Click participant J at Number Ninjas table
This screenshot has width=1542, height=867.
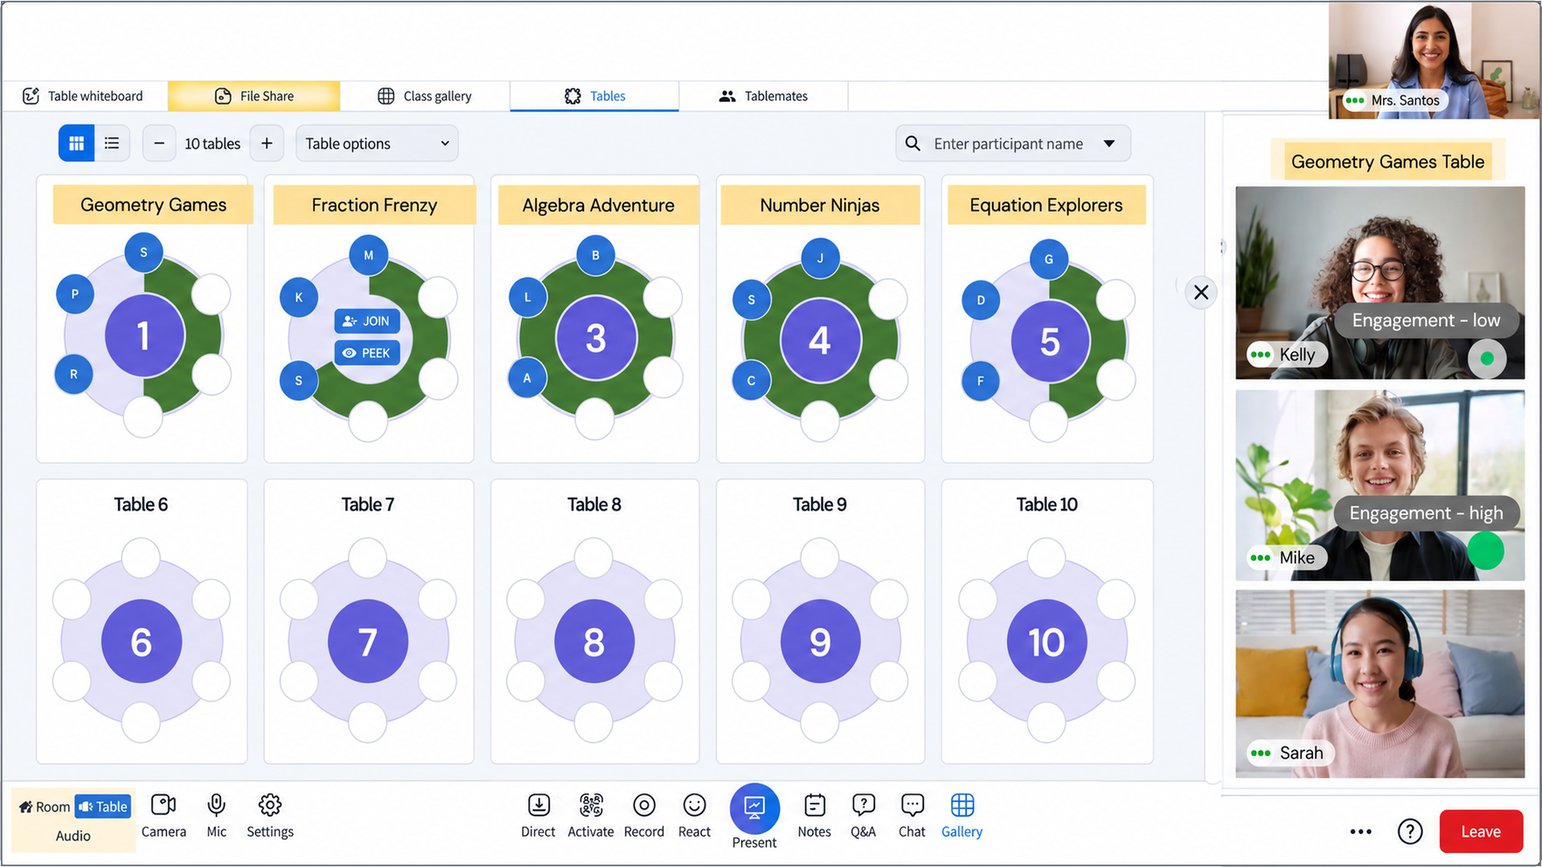point(820,258)
